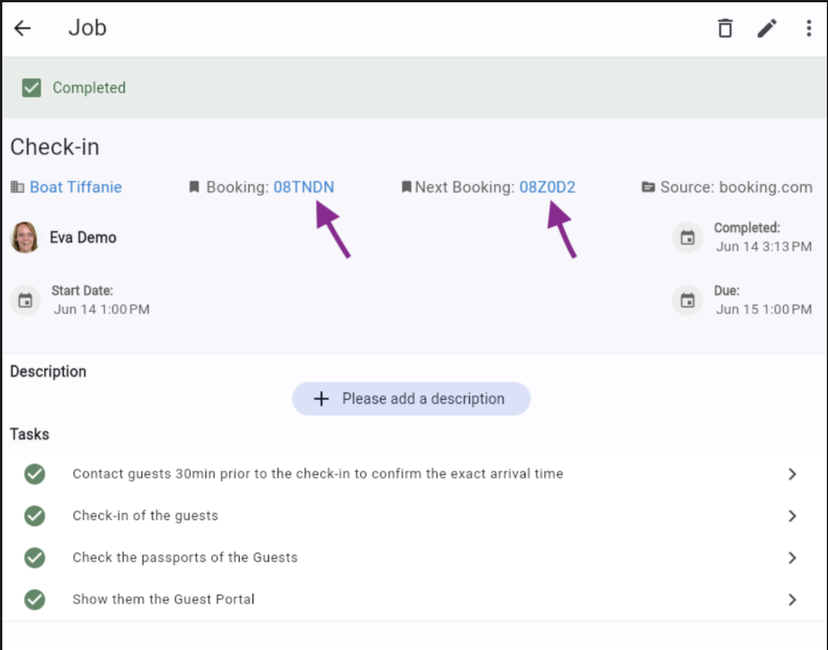Click the Completed date calendar icon
This screenshot has width=828, height=650.
687,238
